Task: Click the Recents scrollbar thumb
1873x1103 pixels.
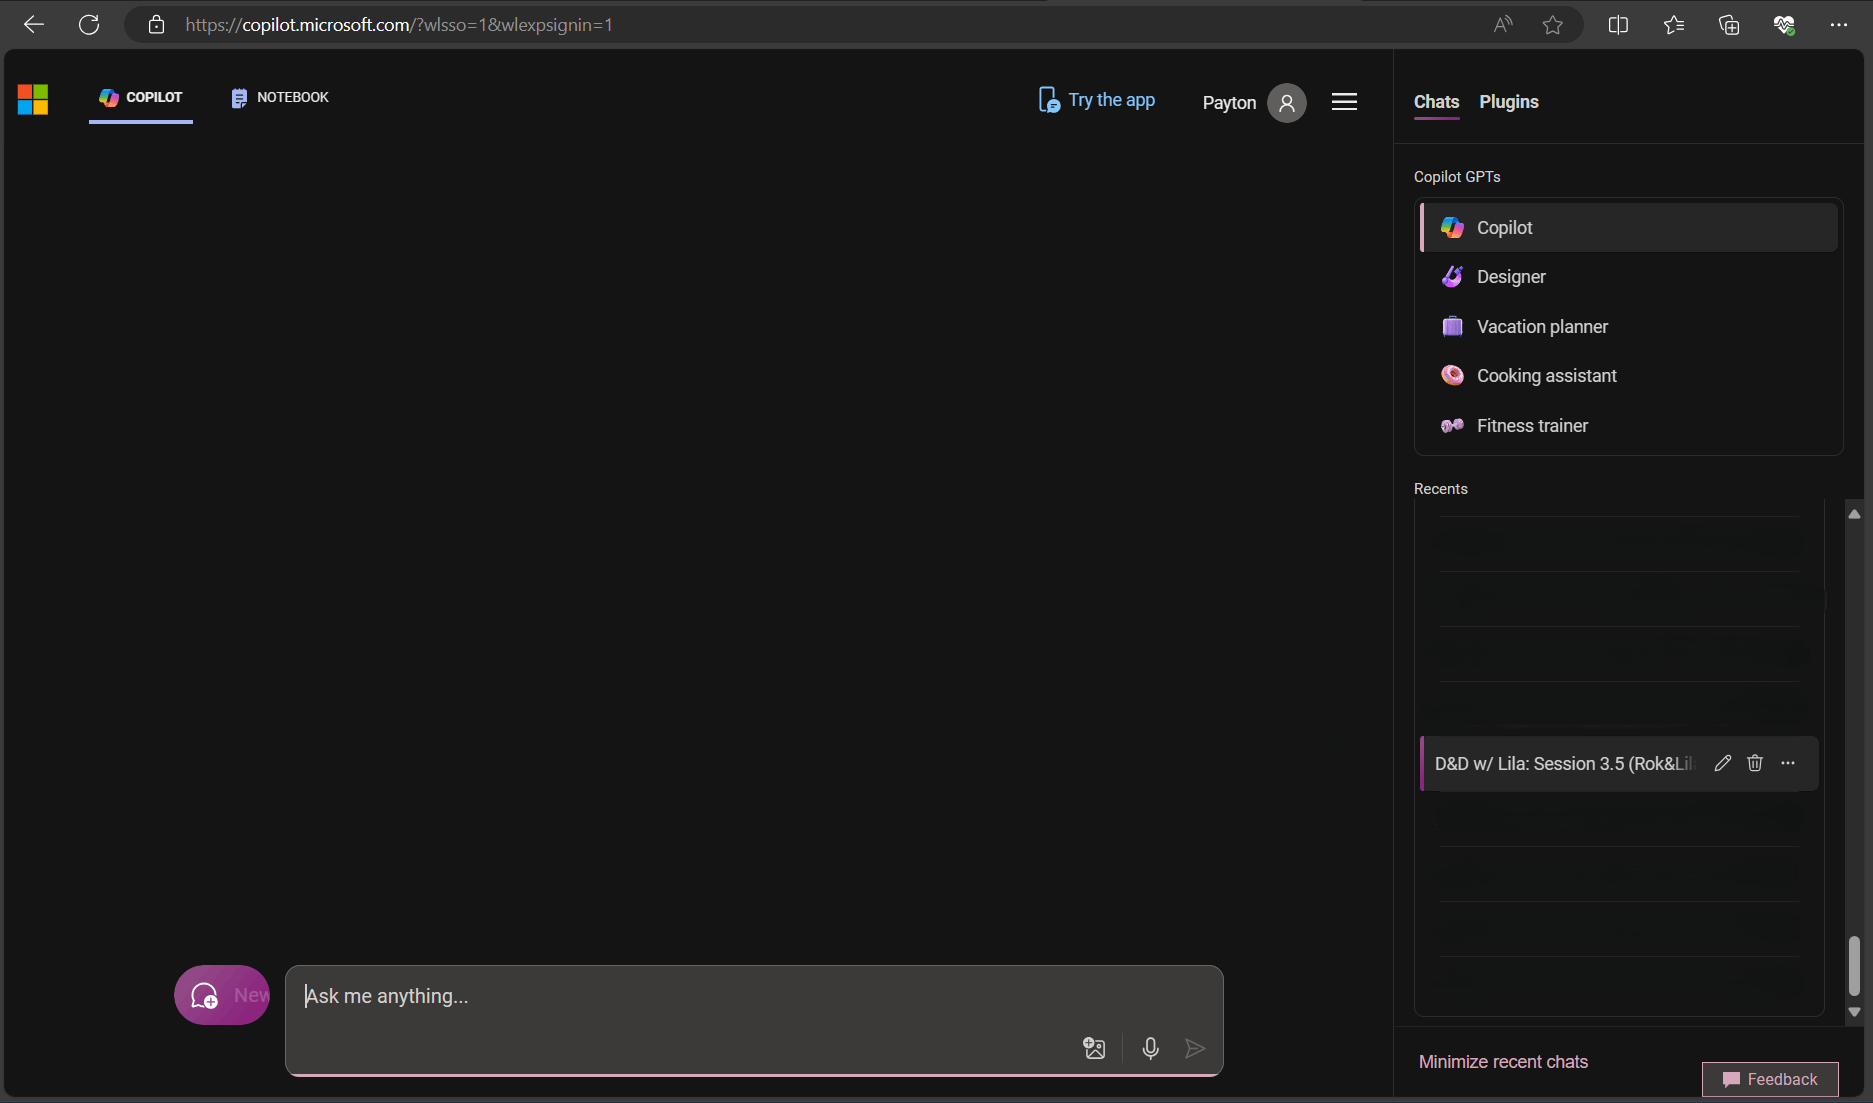Action: [x=1854, y=966]
